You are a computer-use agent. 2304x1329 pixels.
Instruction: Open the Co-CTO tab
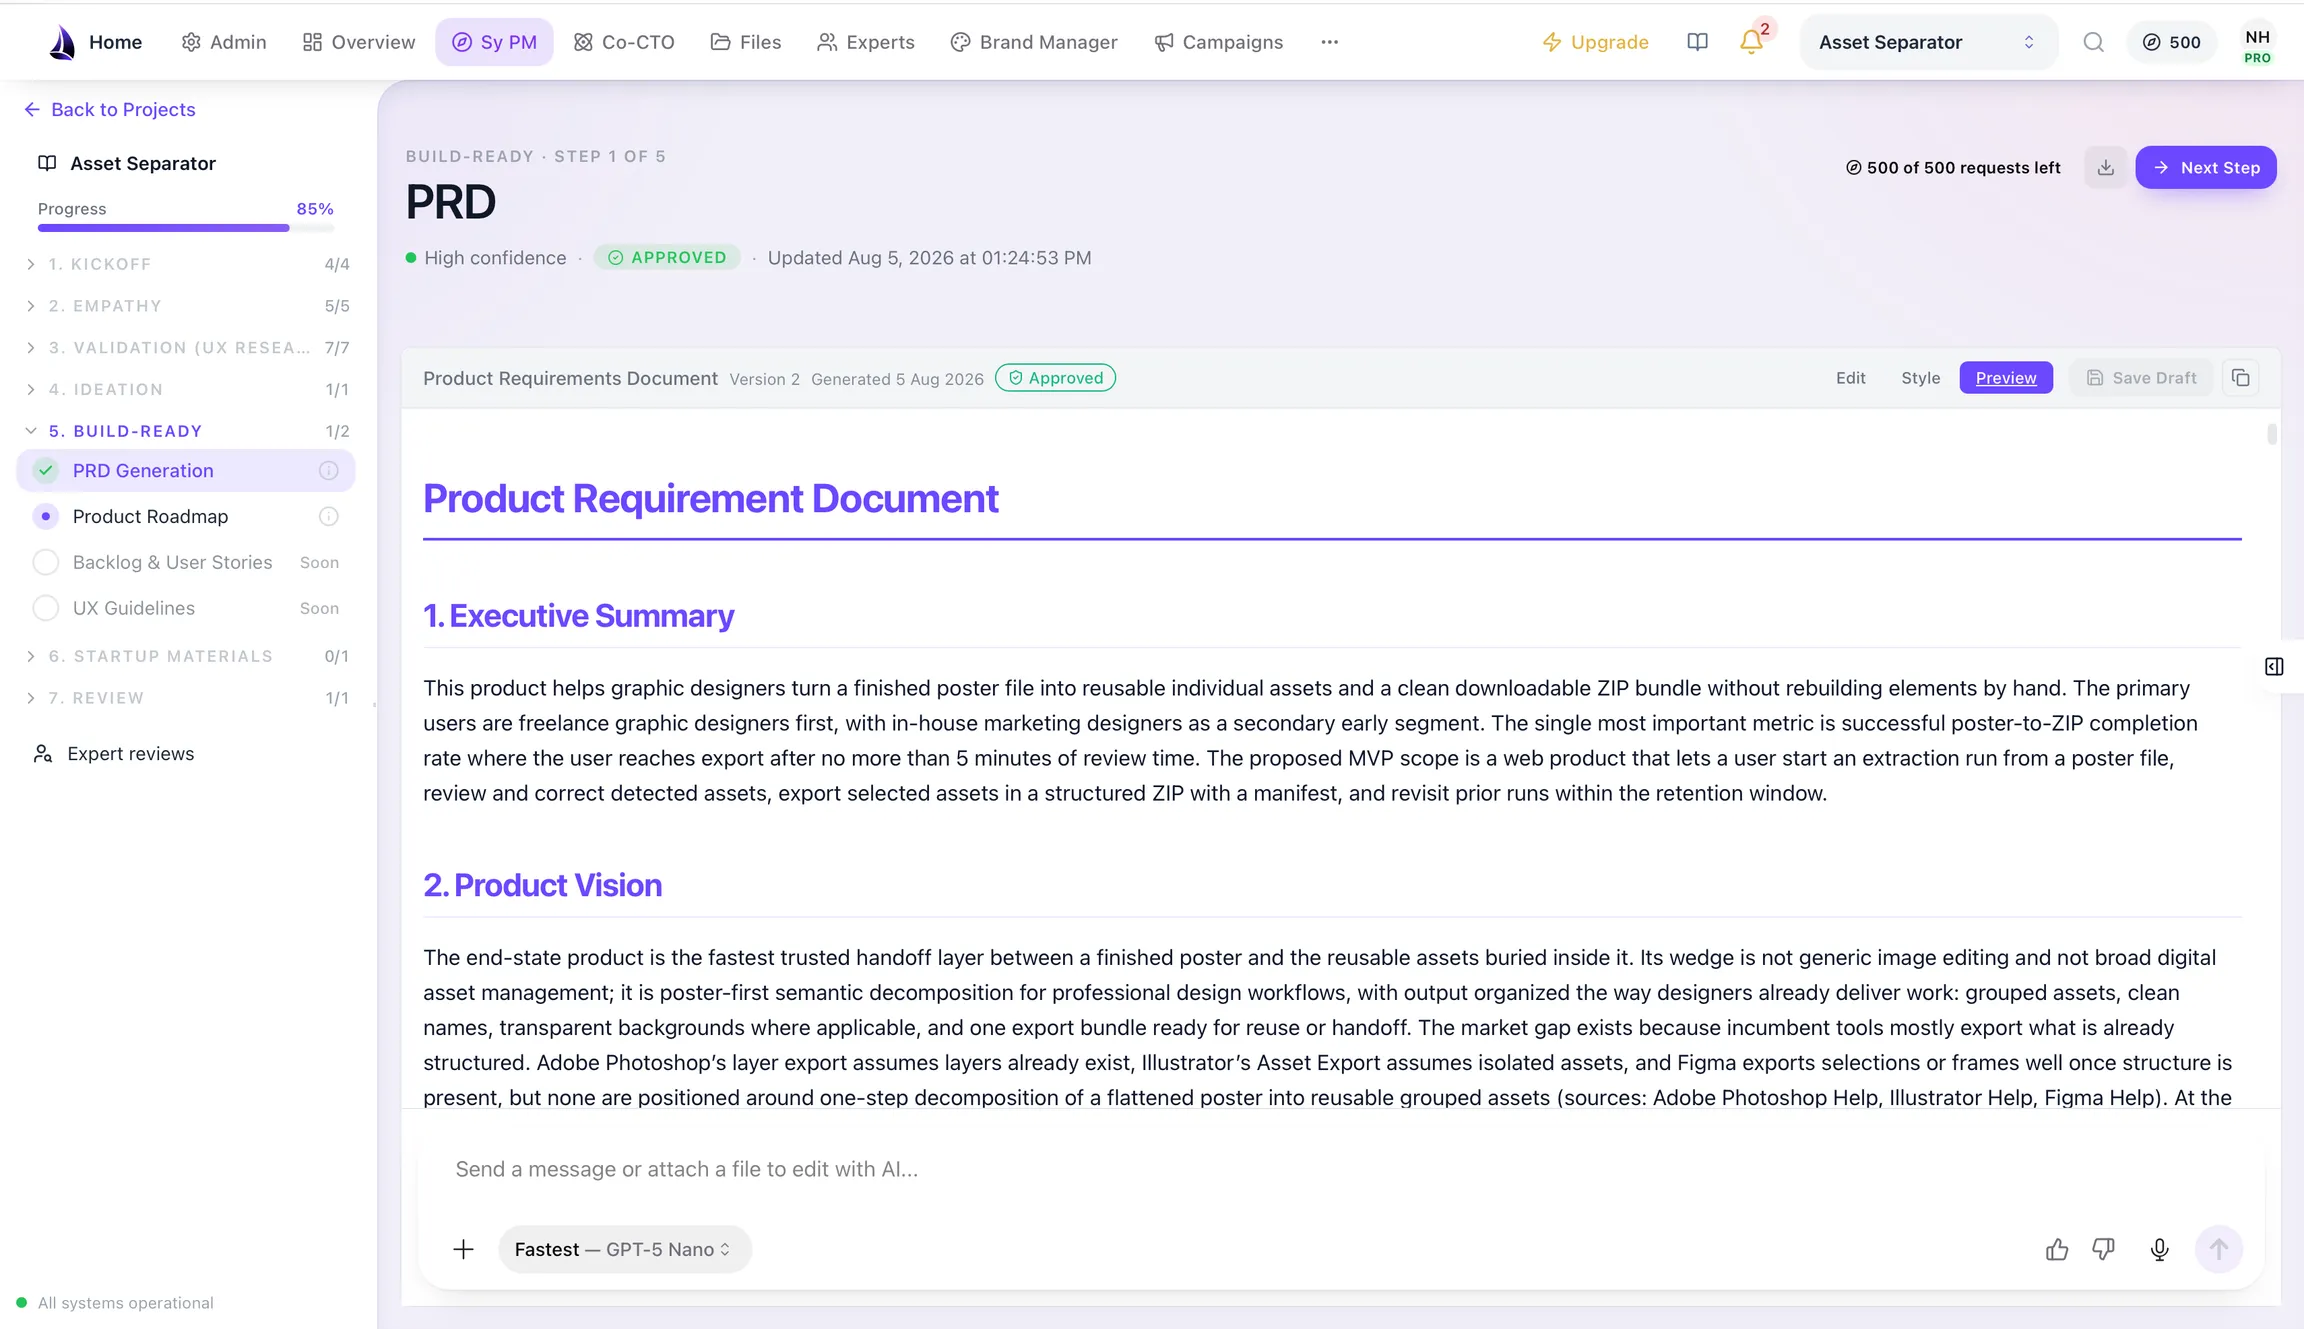pos(624,42)
